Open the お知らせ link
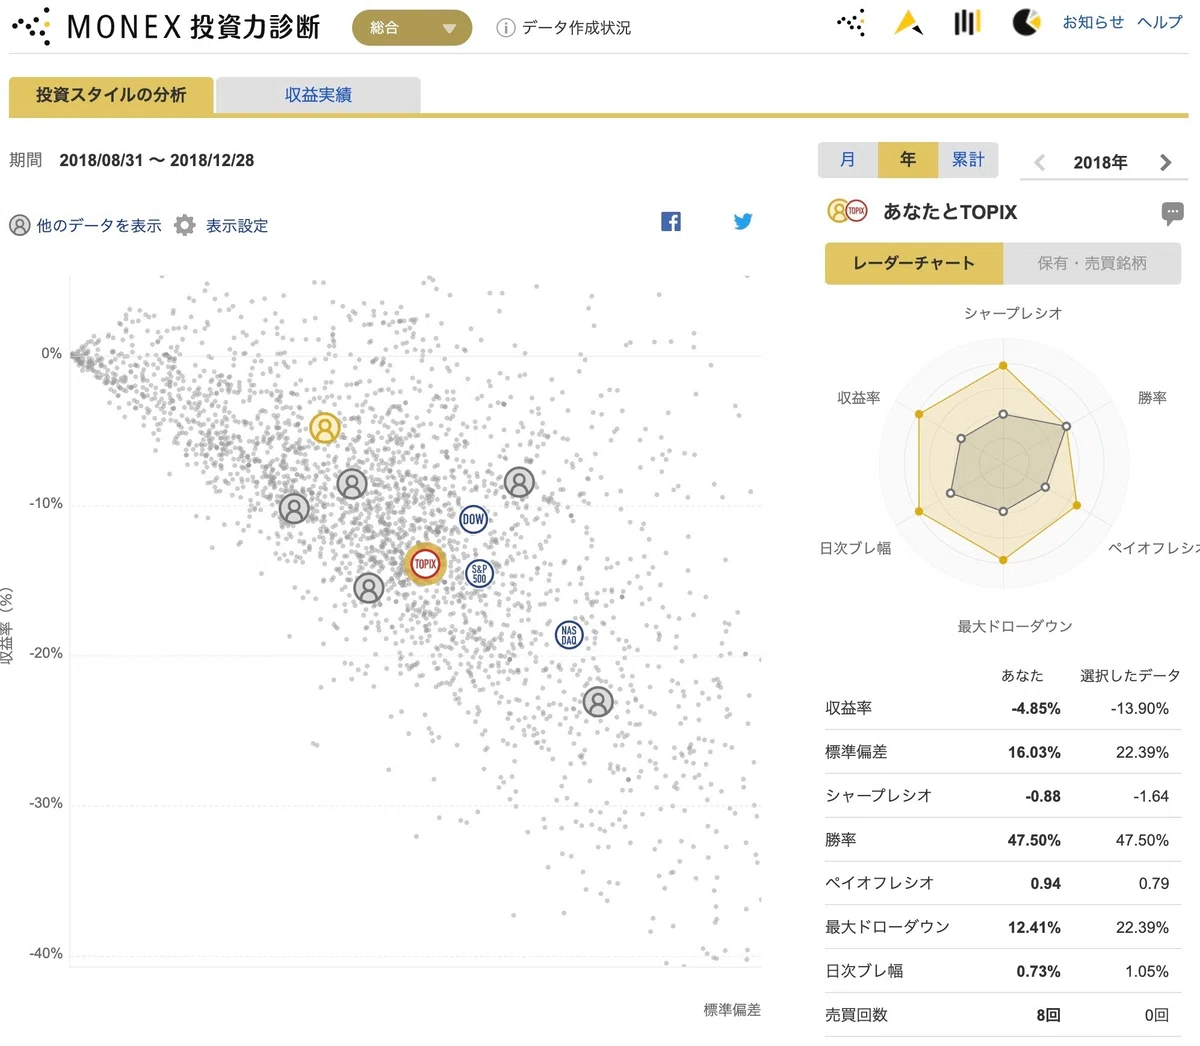Image resolution: width=1200 pixels, height=1046 pixels. (x=1093, y=22)
